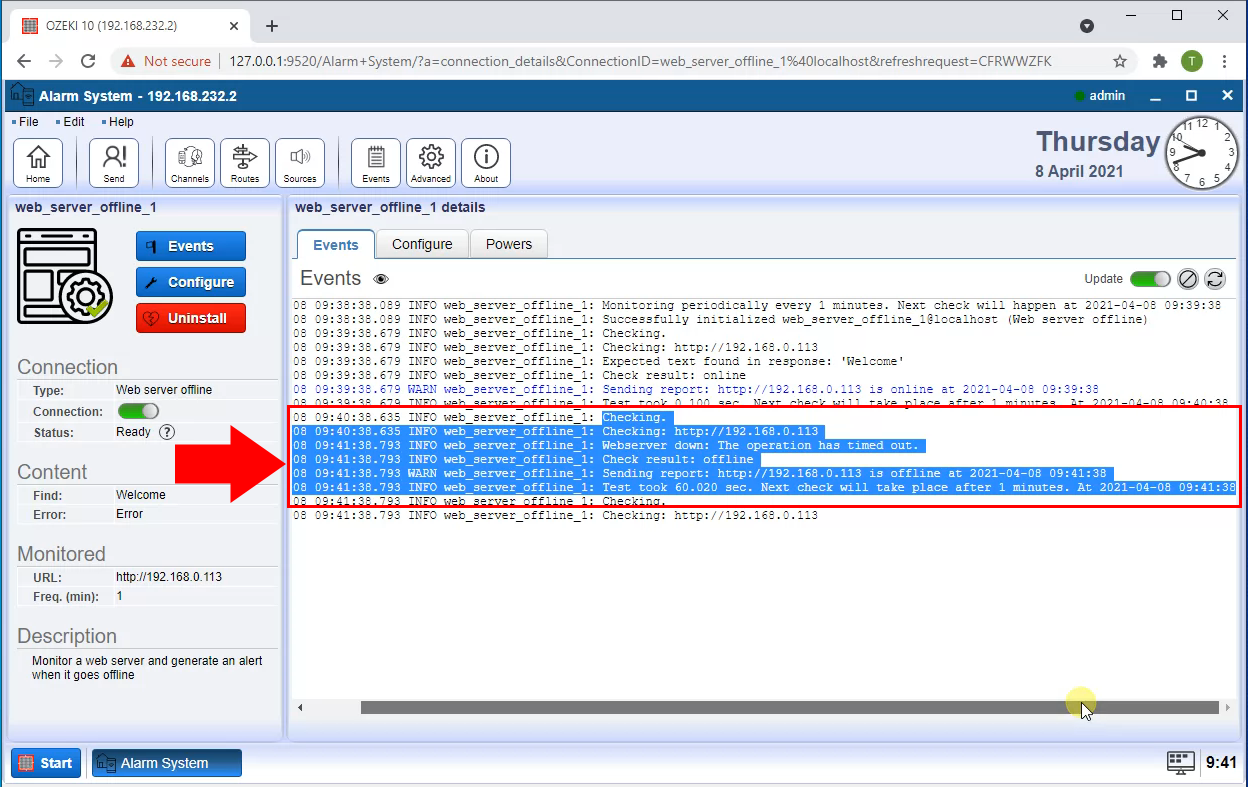Reload the browser page
This screenshot has height=787, width=1248.
[x=88, y=61]
